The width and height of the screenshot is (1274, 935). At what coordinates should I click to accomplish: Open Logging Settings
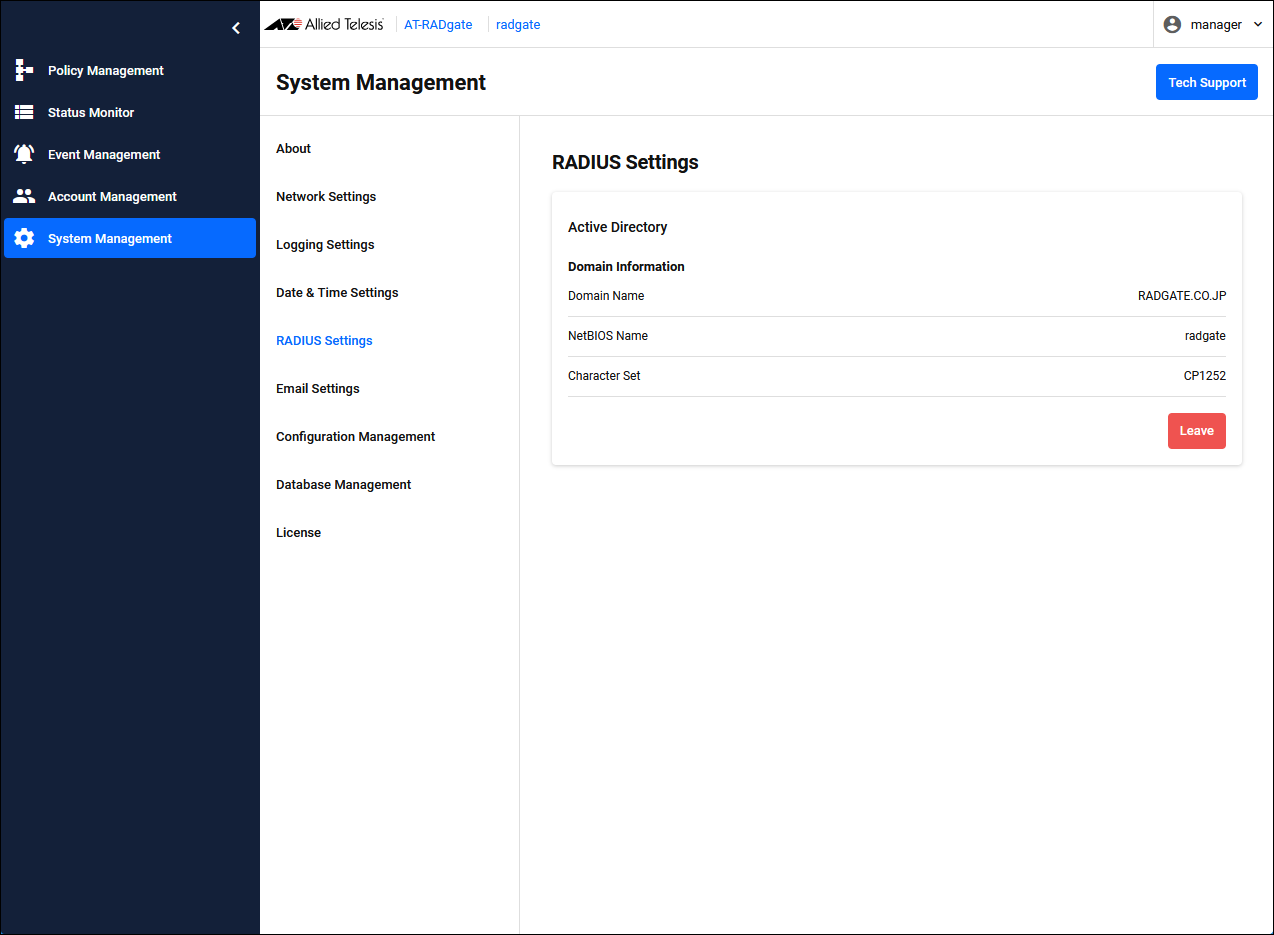coord(325,245)
